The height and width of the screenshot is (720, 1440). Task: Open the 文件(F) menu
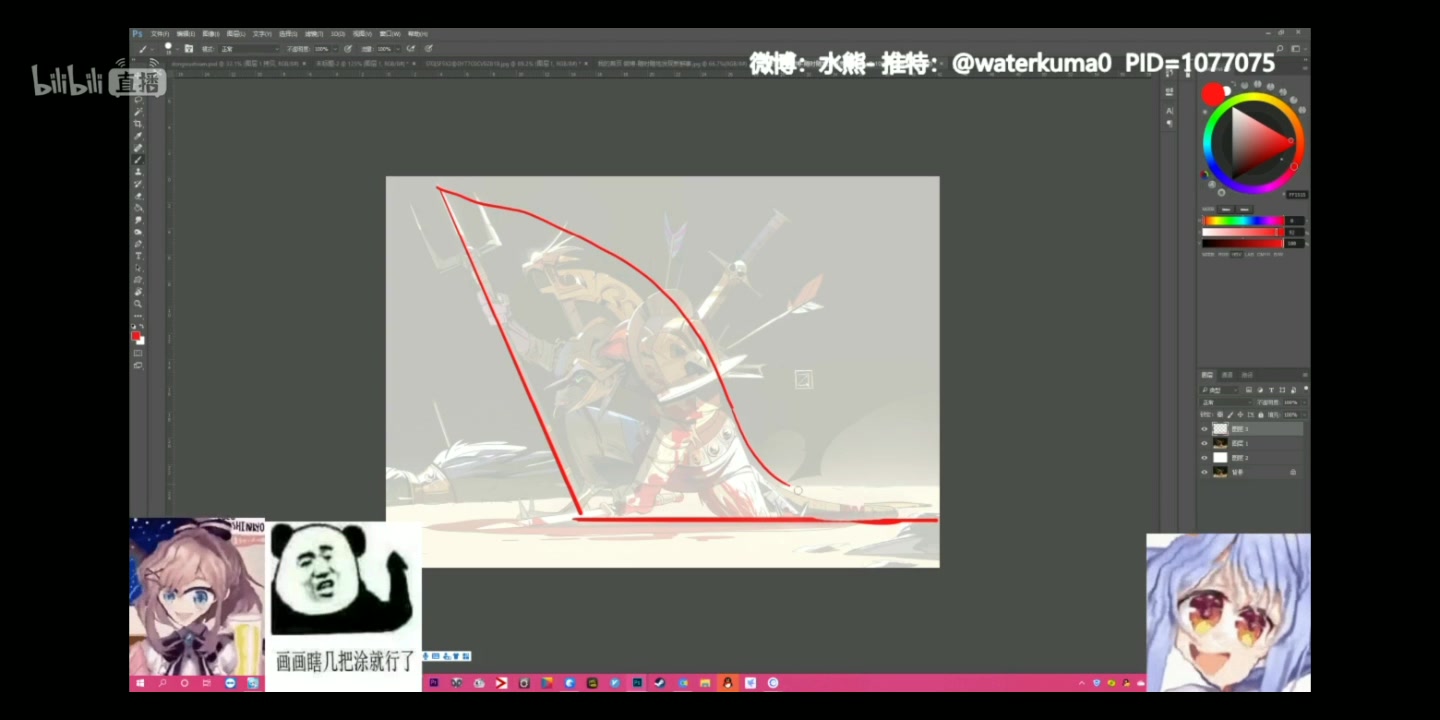[160, 34]
